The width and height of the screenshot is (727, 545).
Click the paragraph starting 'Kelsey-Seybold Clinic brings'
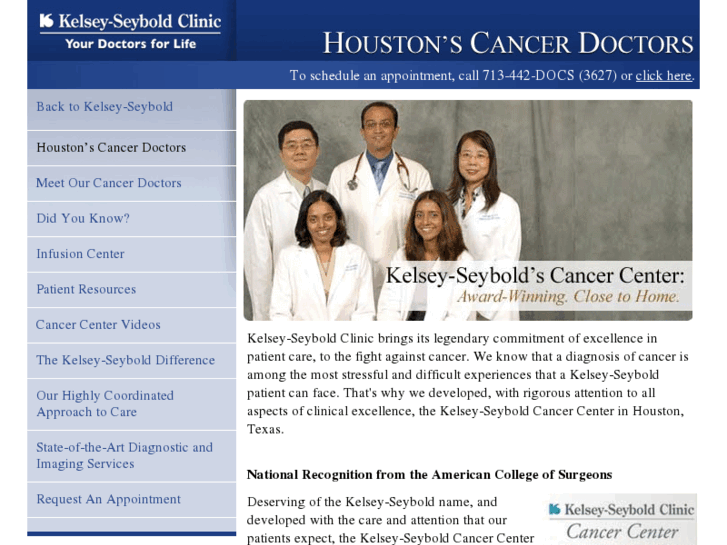(468, 384)
